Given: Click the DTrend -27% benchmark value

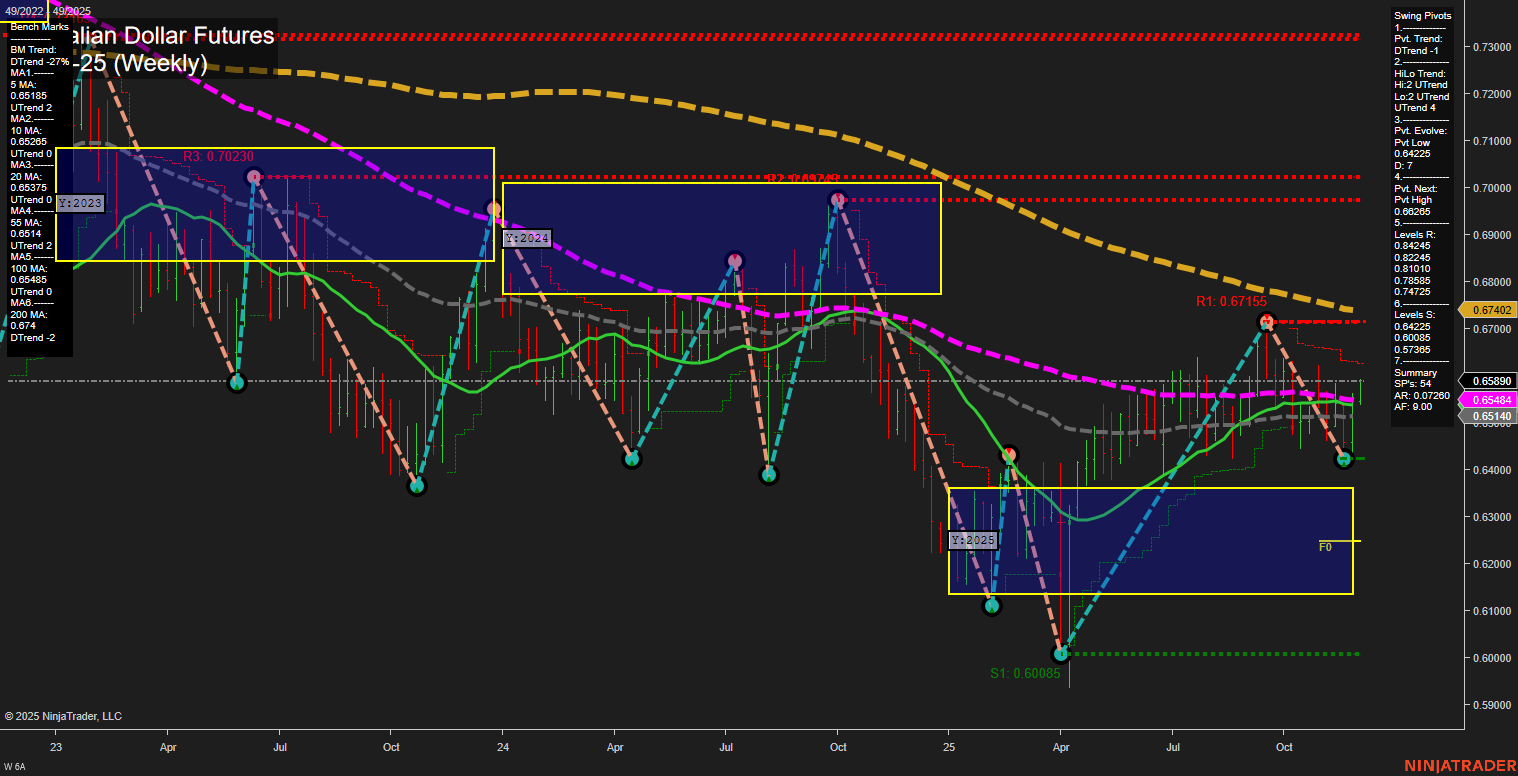Looking at the screenshot, I should point(40,62).
